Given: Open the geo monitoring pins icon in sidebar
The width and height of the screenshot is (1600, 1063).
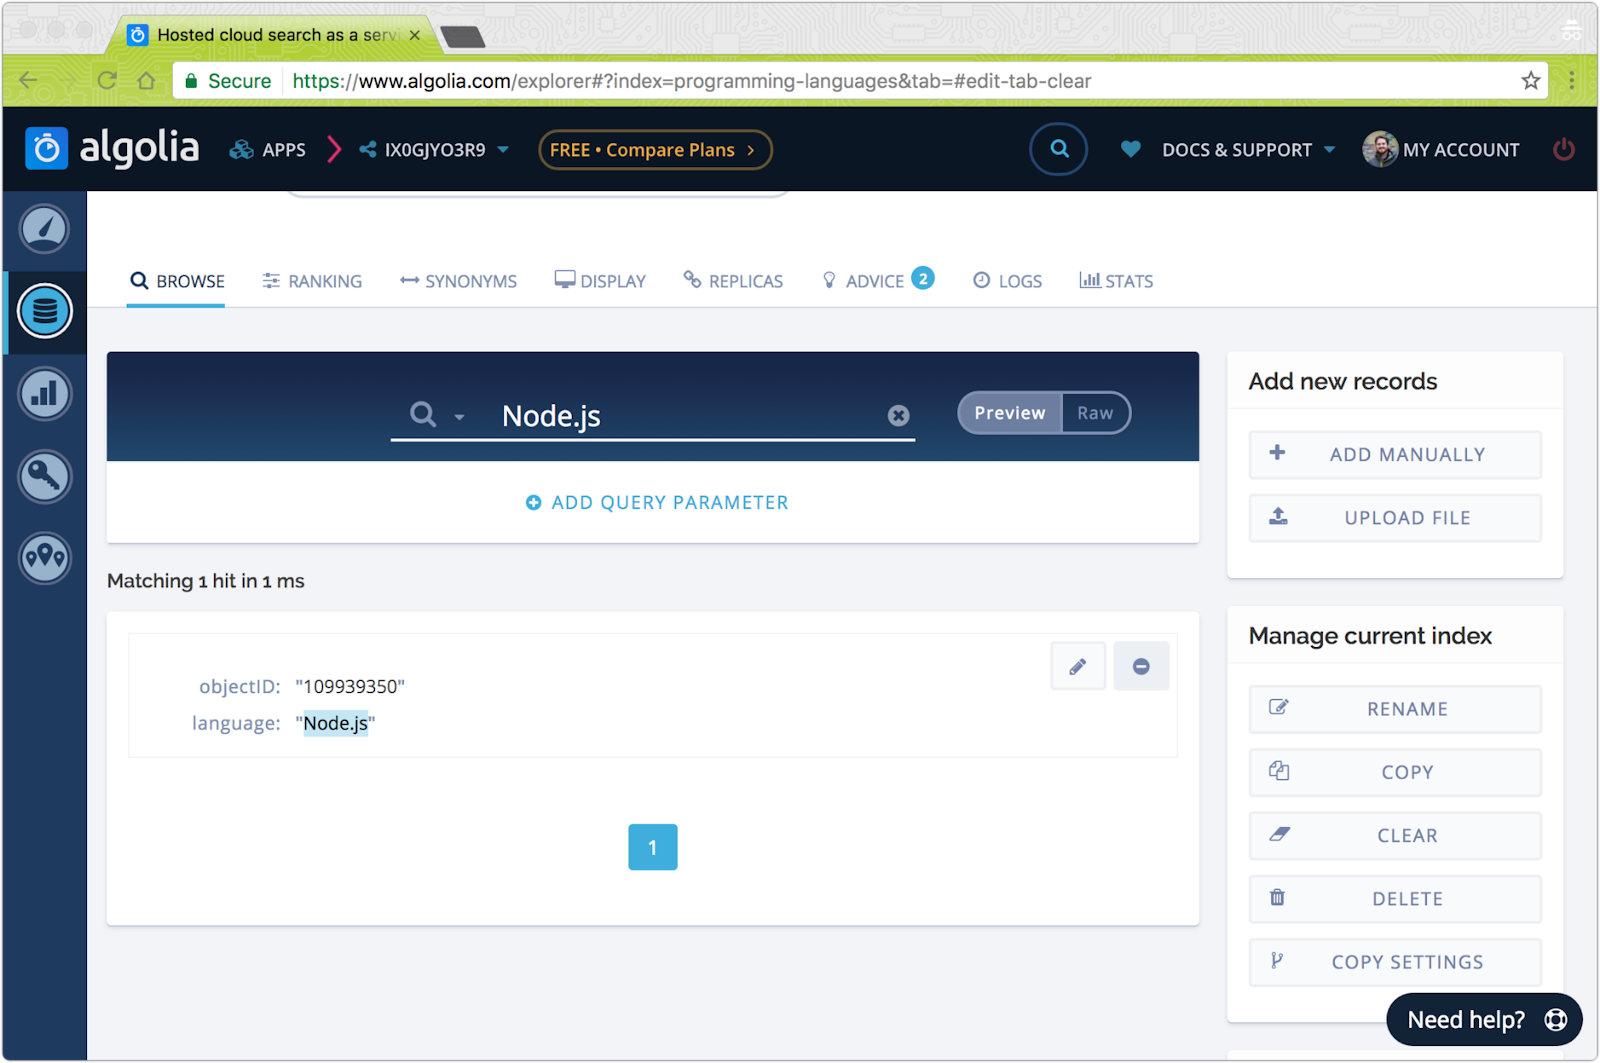Looking at the screenshot, I should coord(44,558).
